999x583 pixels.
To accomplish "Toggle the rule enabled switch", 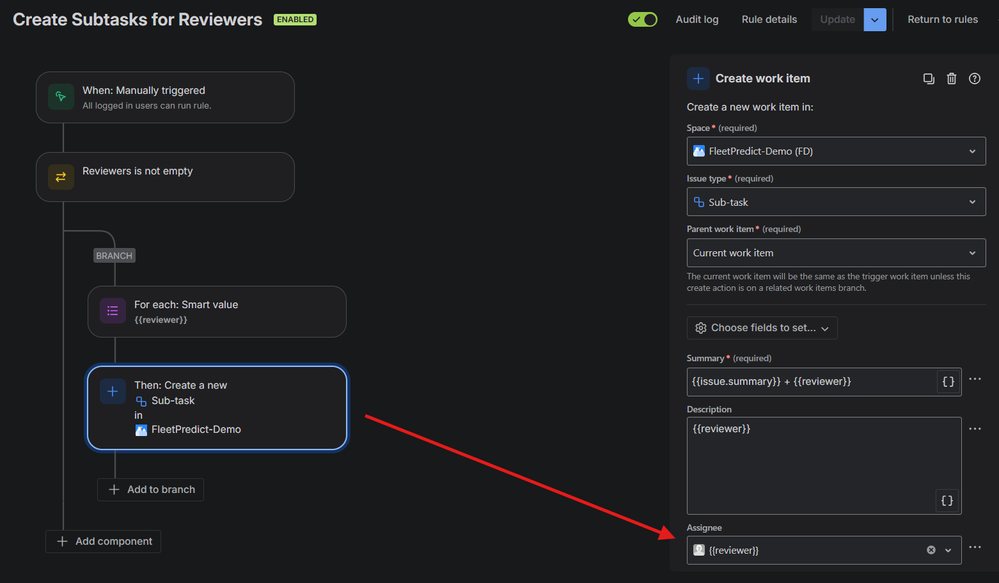I will coord(642,19).
